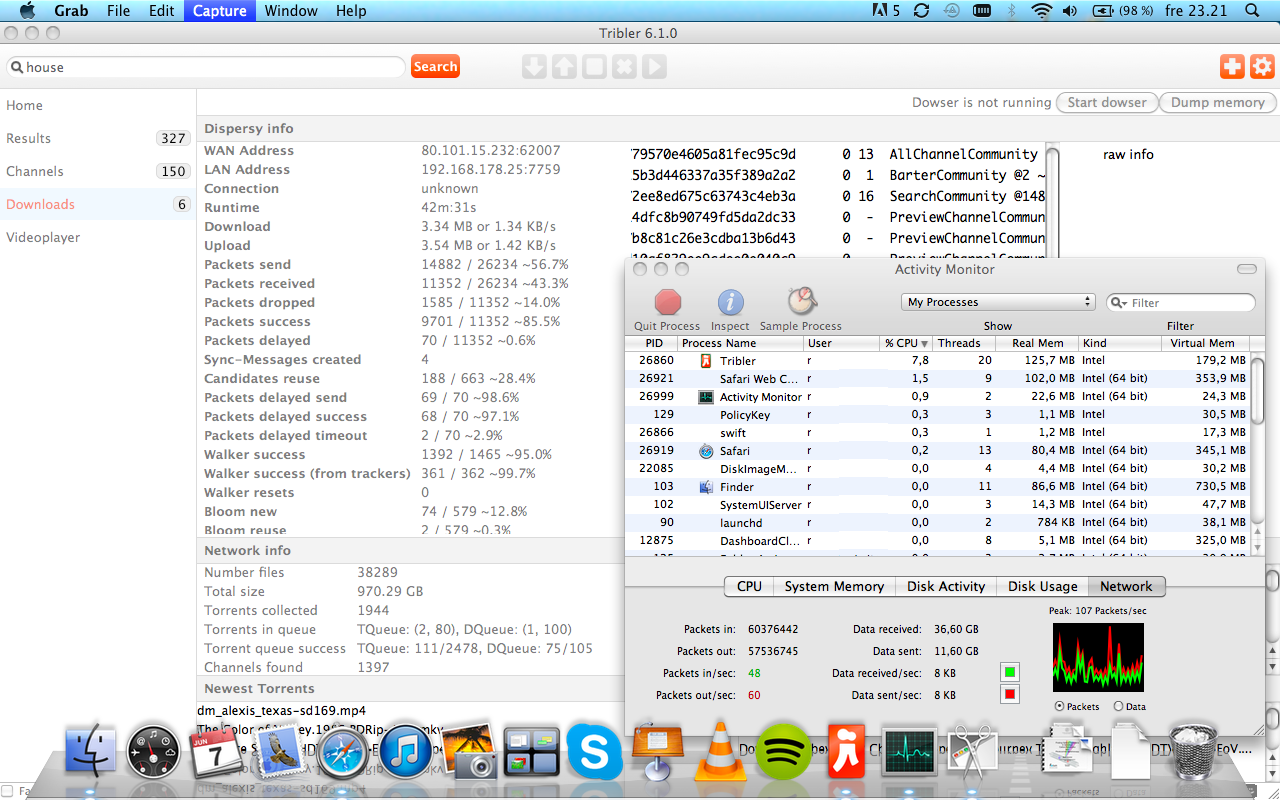This screenshot has height=800, width=1280.
Task: Select the 'raw info' entry
Action: point(1128,154)
